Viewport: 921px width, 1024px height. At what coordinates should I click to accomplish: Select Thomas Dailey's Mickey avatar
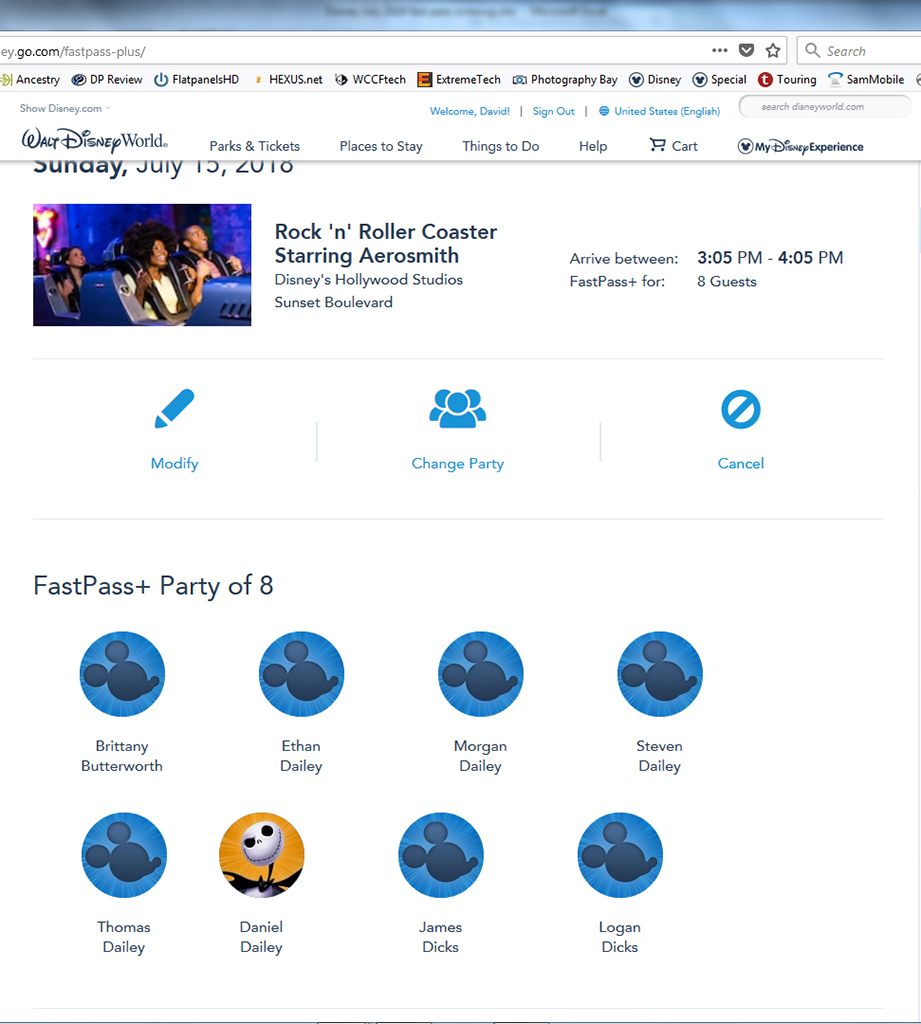click(x=124, y=855)
